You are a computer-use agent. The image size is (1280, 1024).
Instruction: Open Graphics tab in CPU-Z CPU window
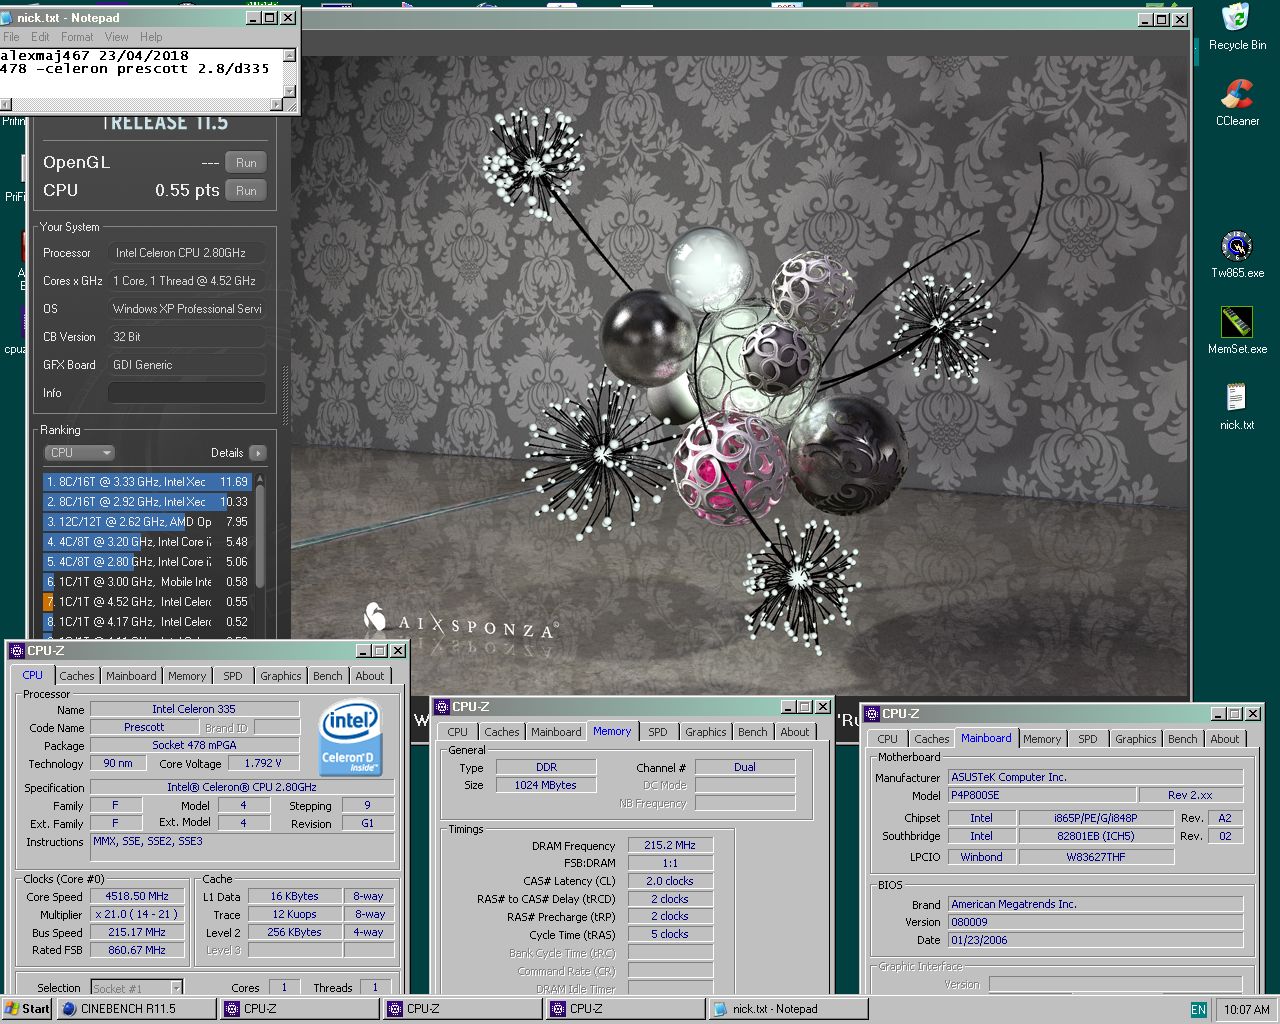281,676
